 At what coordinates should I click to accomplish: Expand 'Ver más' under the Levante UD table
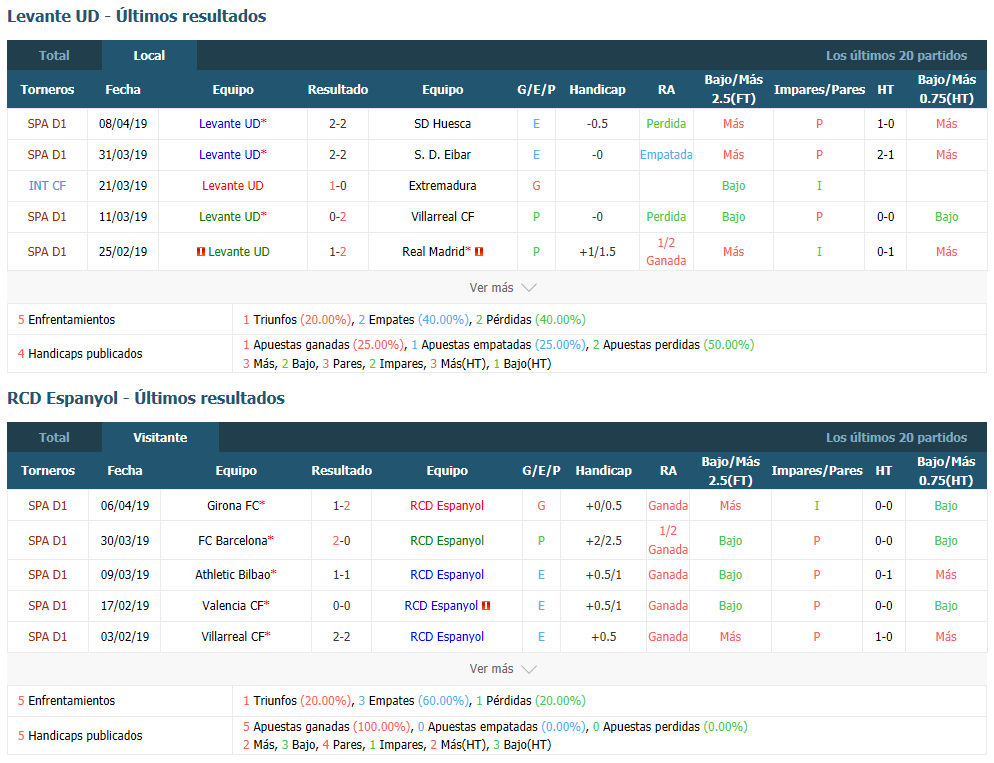pyautogui.click(x=503, y=288)
